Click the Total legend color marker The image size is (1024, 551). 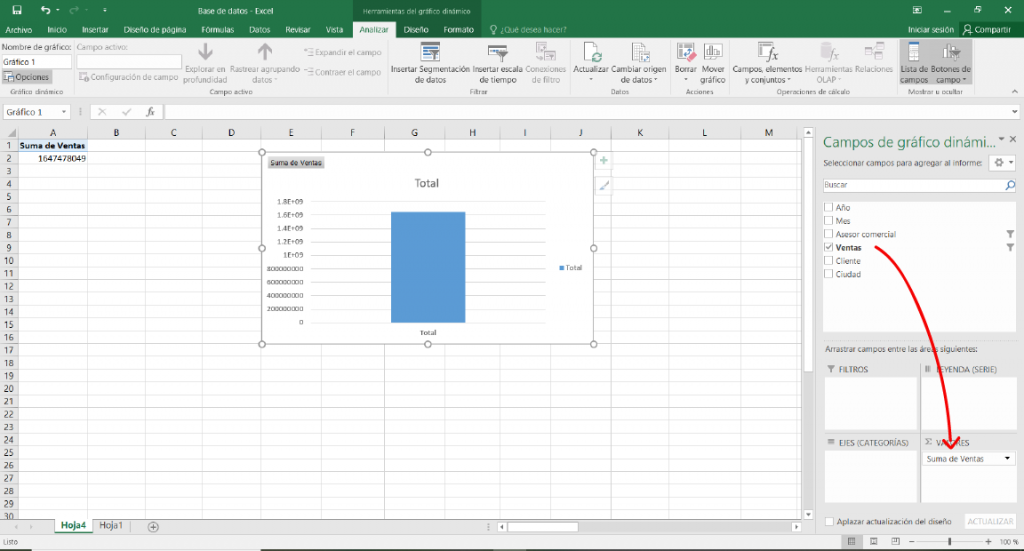pyautogui.click(x=562, y=268)
